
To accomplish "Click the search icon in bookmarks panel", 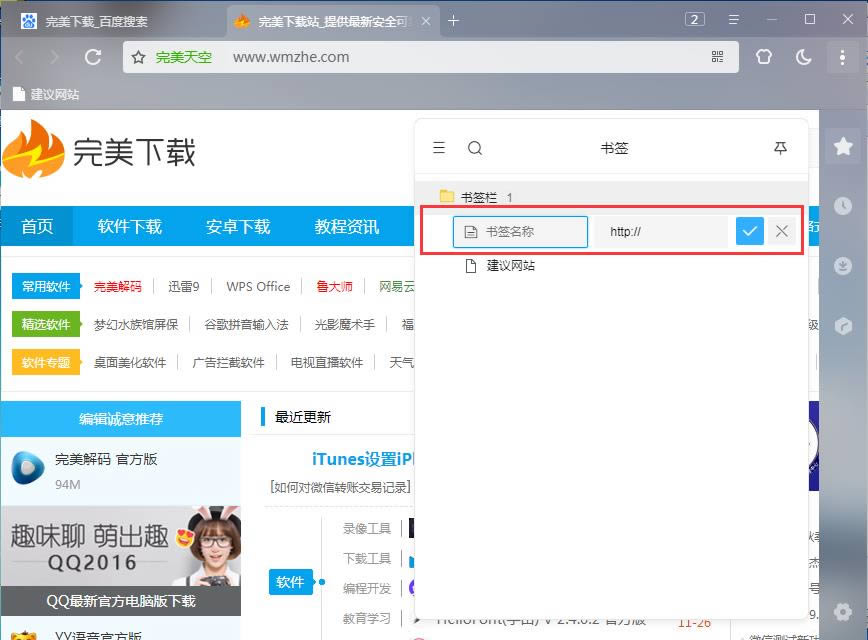I will pos(475,148).
